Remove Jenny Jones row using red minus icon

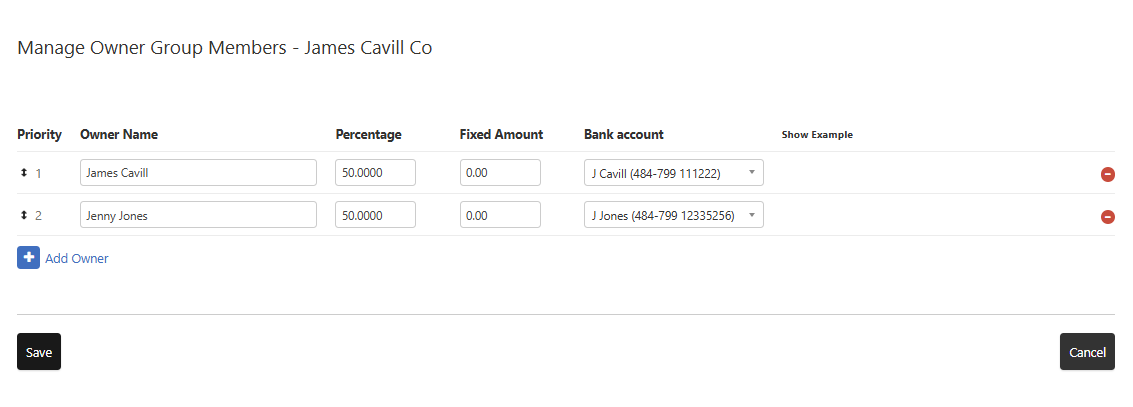1107,216
